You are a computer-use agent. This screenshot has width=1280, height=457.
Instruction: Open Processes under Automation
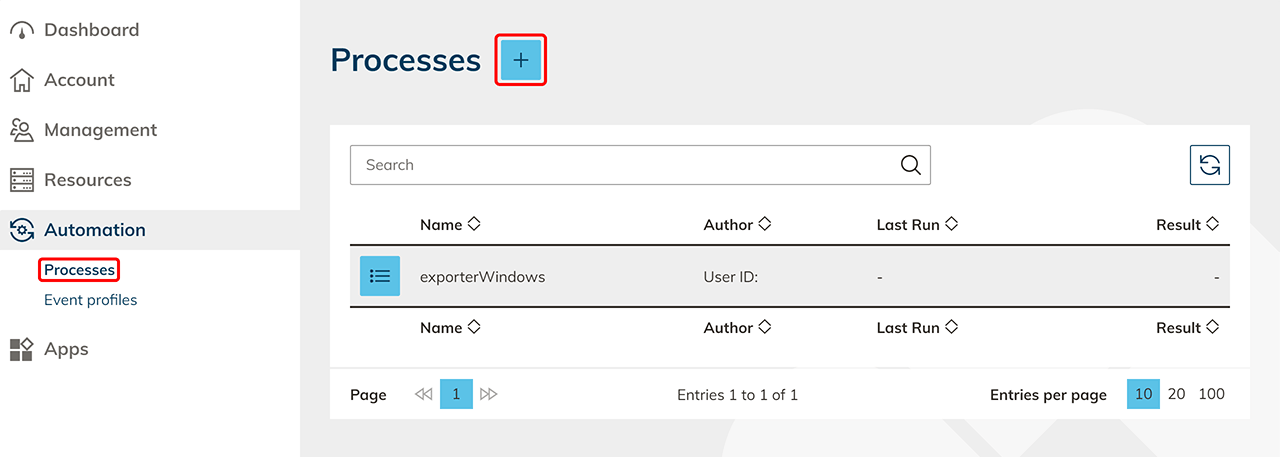[x=80, y=270]
